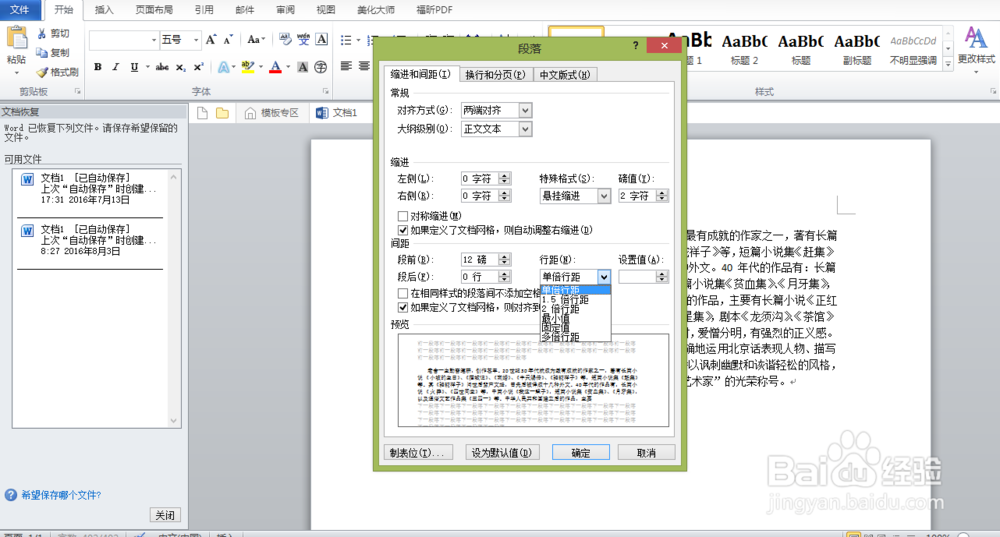
Task: Open the 审阅 ribbon tab
Action: coord(285,10)
